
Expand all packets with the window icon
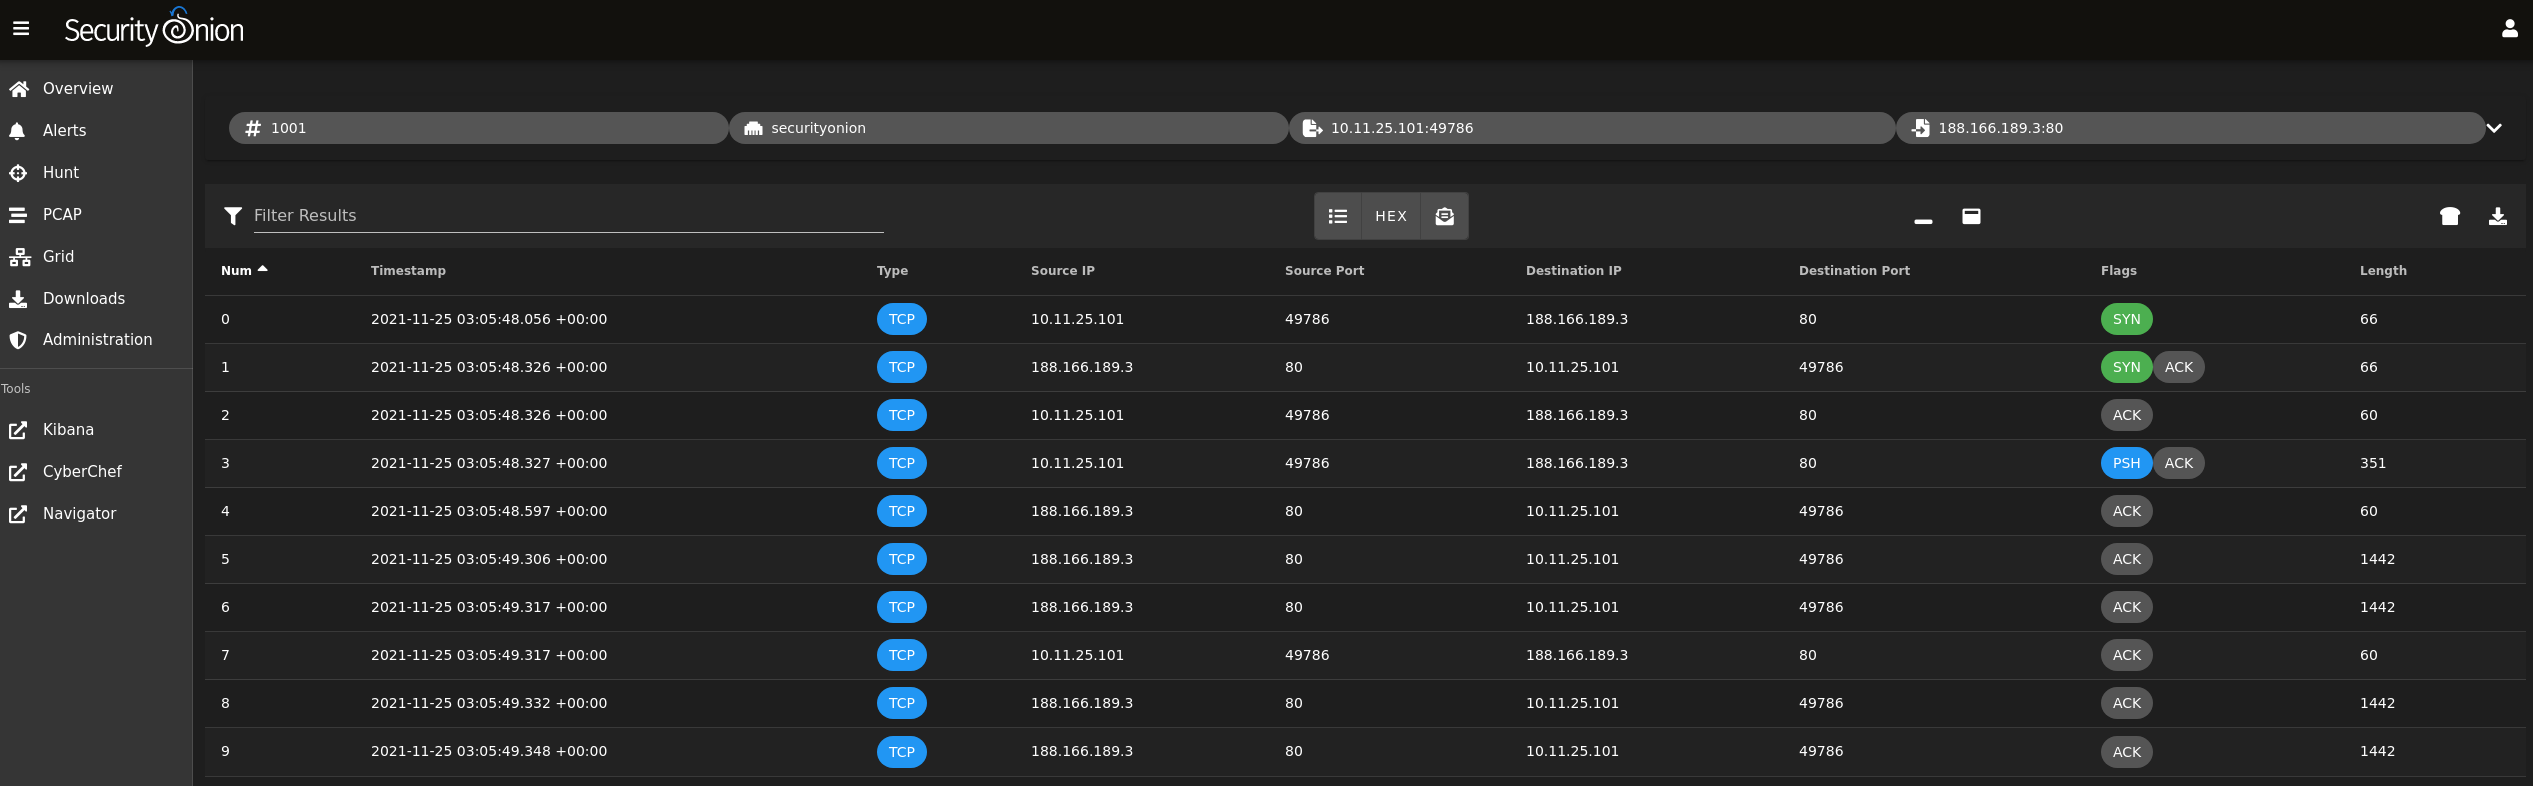[x=1971, y=216]
